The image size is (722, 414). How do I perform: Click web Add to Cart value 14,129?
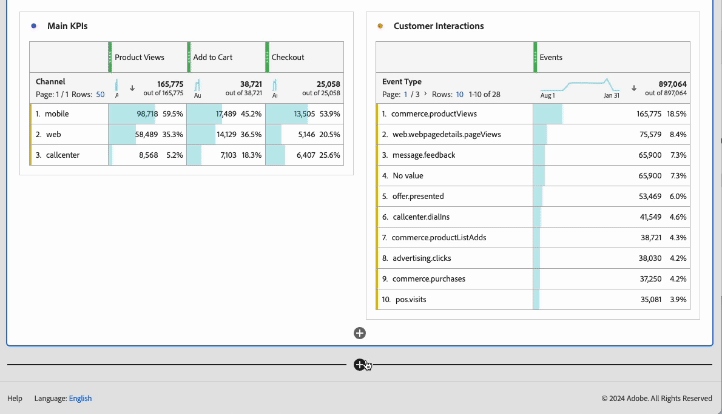pyautogui.click(x=227, y=134)
